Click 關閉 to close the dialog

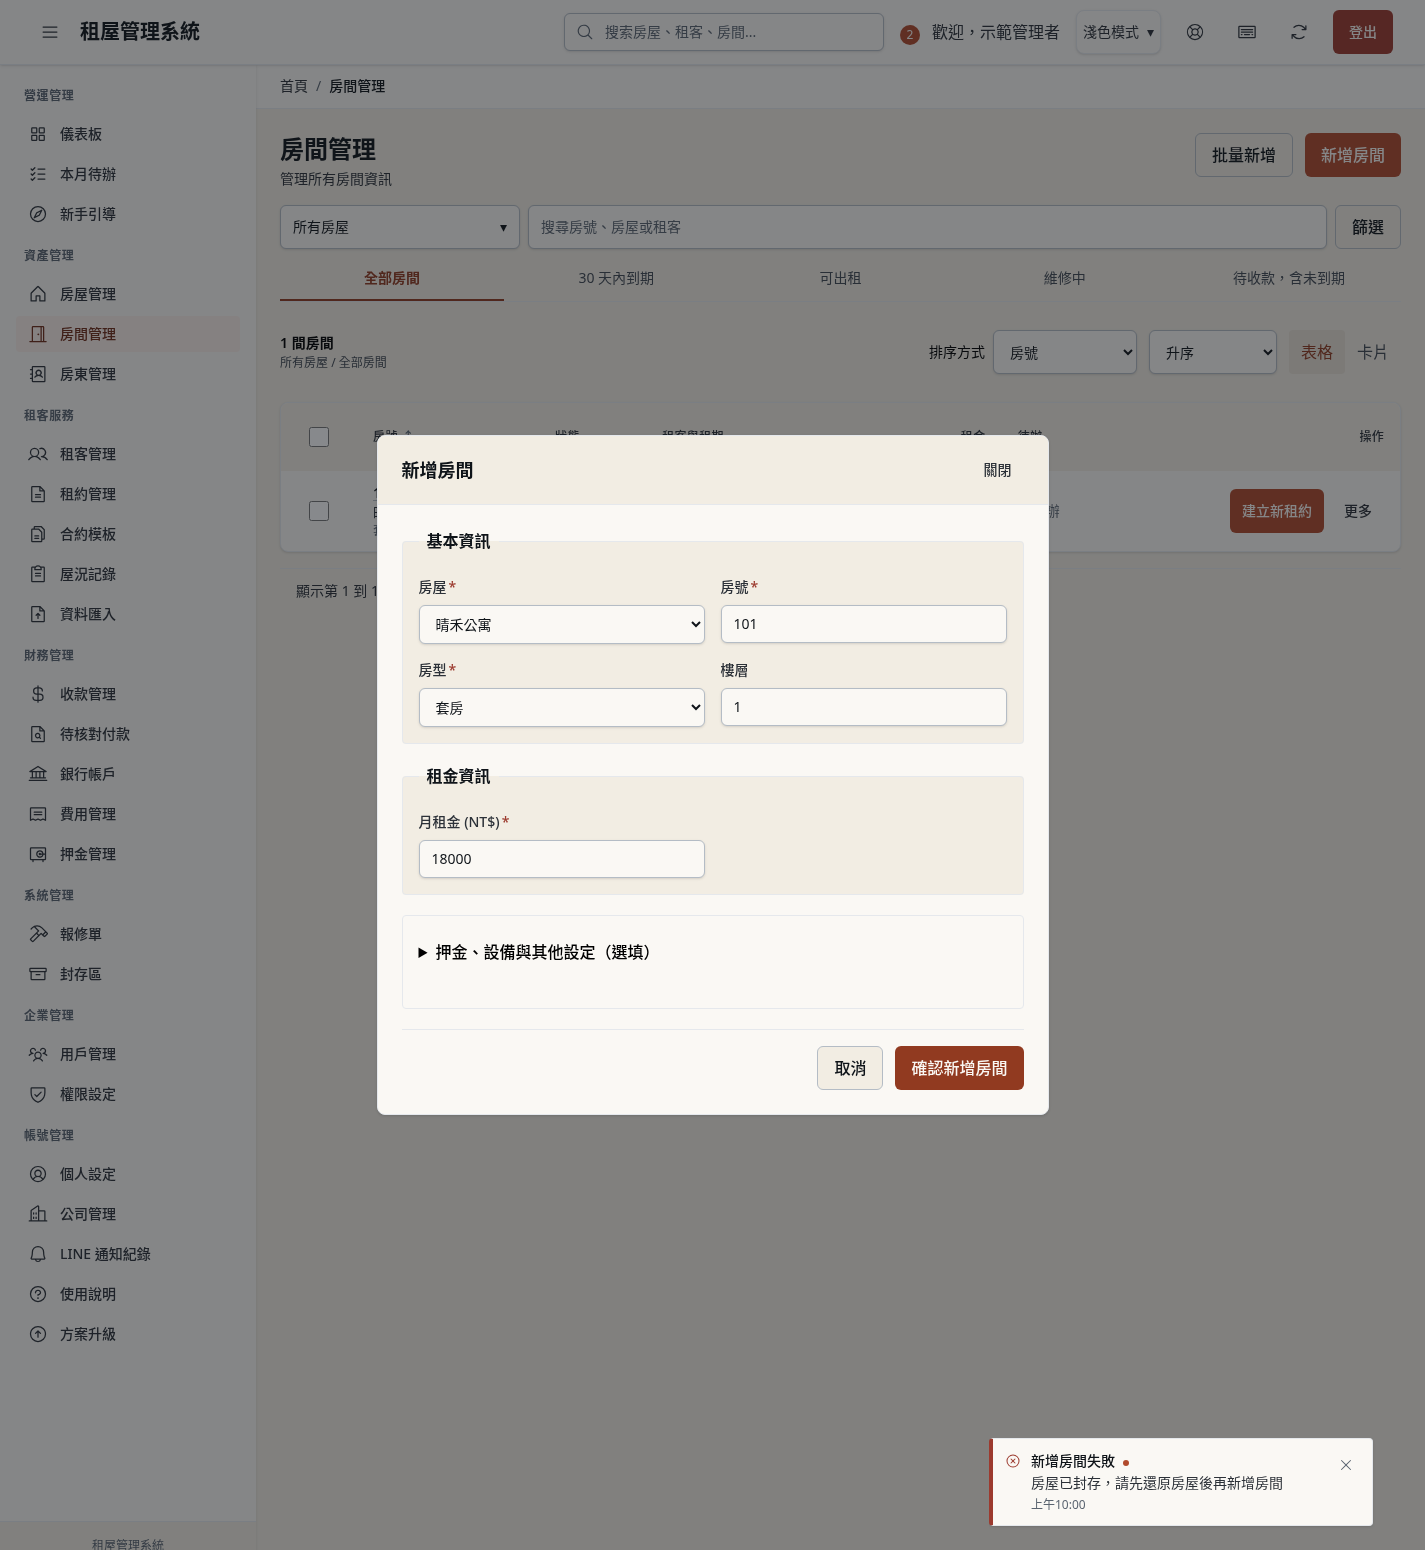(x=997, y=470)
